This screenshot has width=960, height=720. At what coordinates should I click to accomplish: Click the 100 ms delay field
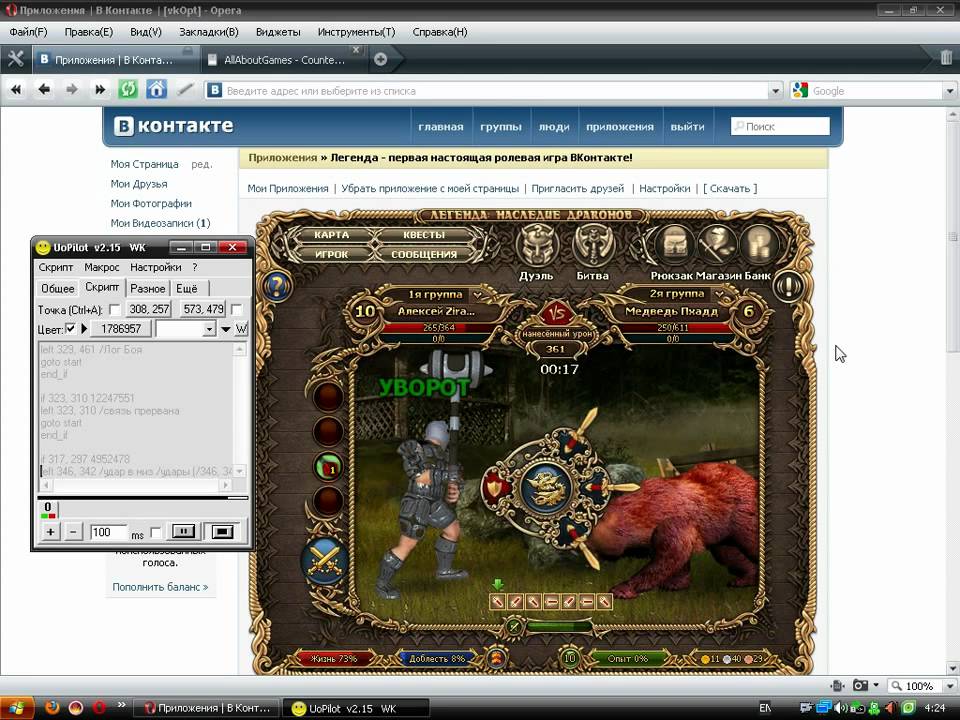108,532
